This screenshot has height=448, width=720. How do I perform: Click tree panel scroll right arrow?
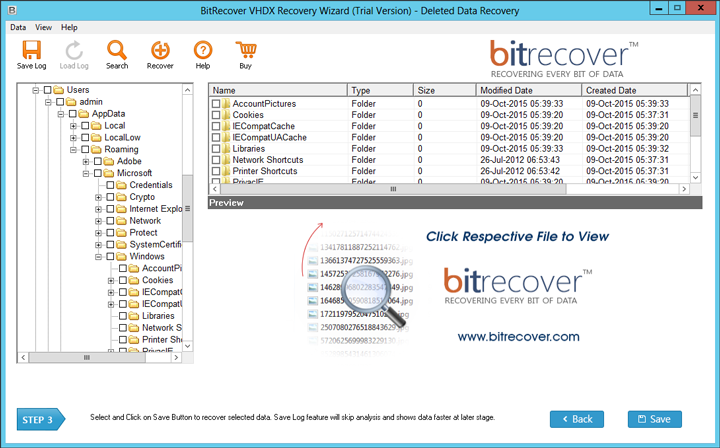[x=176, y=358]
